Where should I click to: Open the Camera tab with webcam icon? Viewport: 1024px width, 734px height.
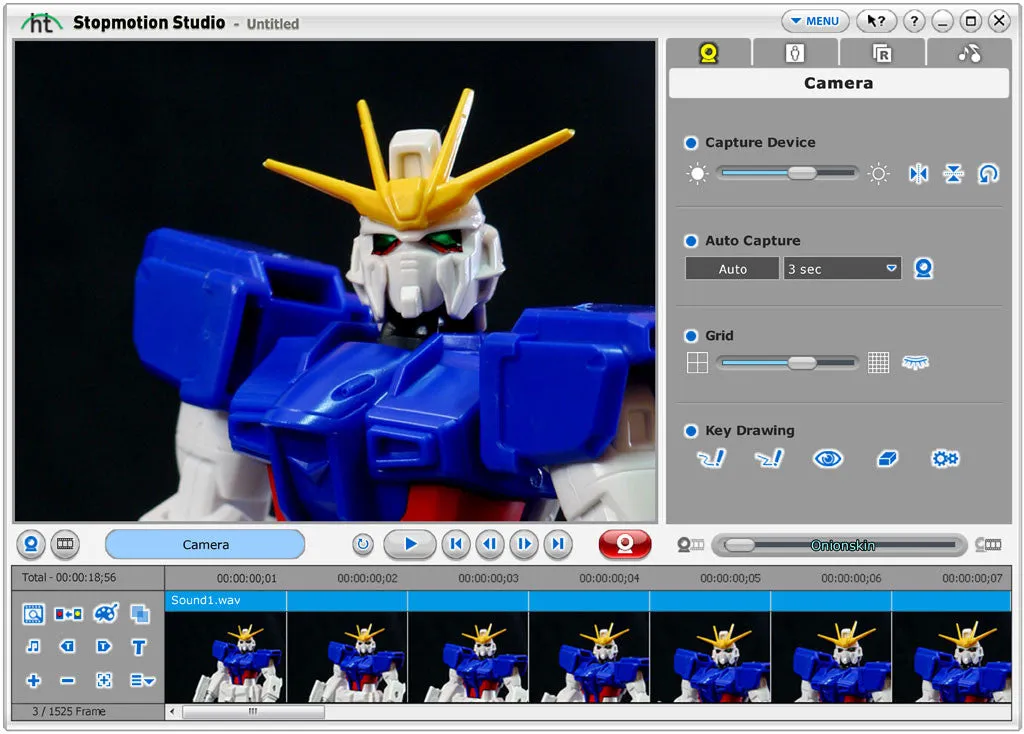(709, 53)
